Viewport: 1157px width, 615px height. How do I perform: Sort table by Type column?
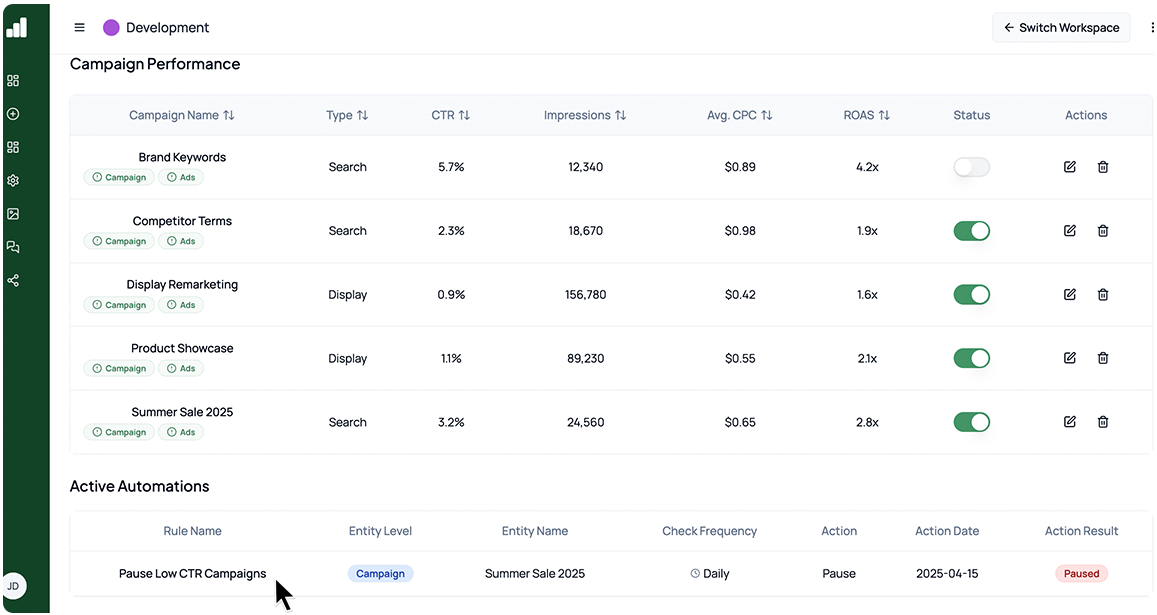(347, 115)
